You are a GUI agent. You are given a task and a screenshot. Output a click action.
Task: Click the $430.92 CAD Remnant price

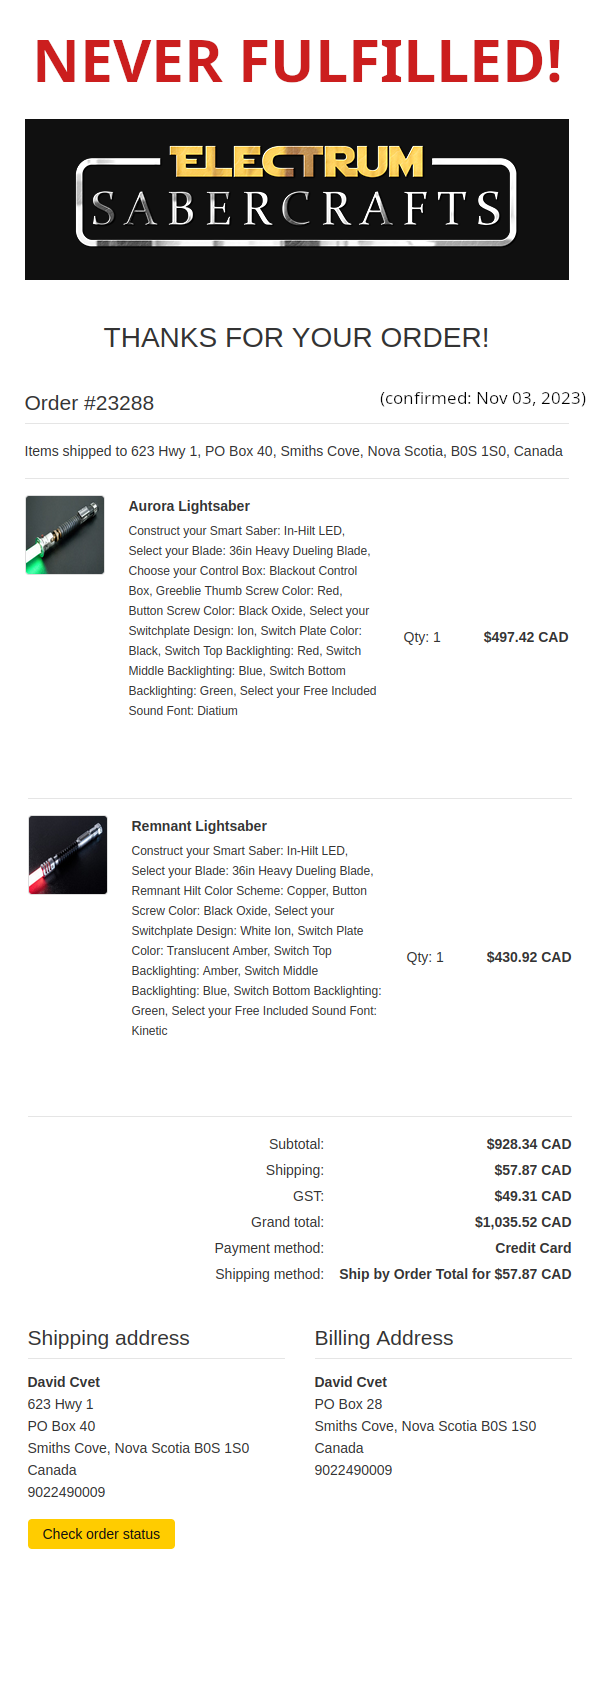[x=528, y=957]
